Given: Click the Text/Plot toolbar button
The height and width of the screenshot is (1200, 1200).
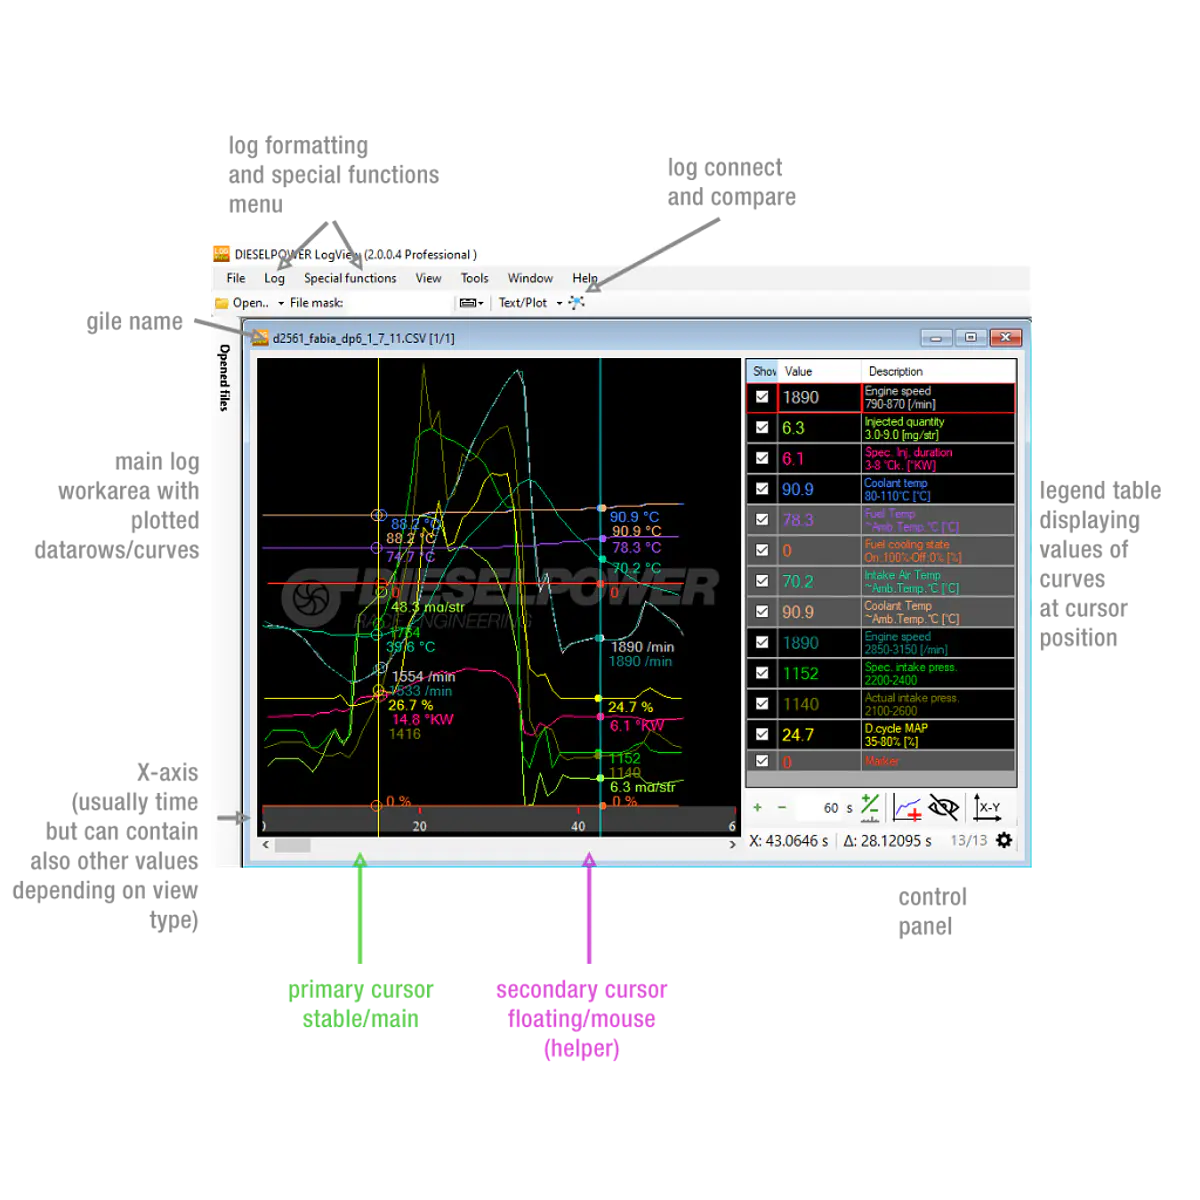Looking at the screenshot, I should [x=523, y=303].
